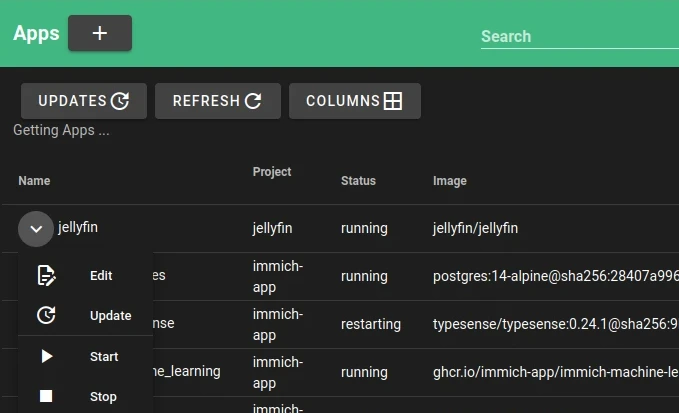Click the Image column header
The image size is (679, 413).
coord(449,181)
